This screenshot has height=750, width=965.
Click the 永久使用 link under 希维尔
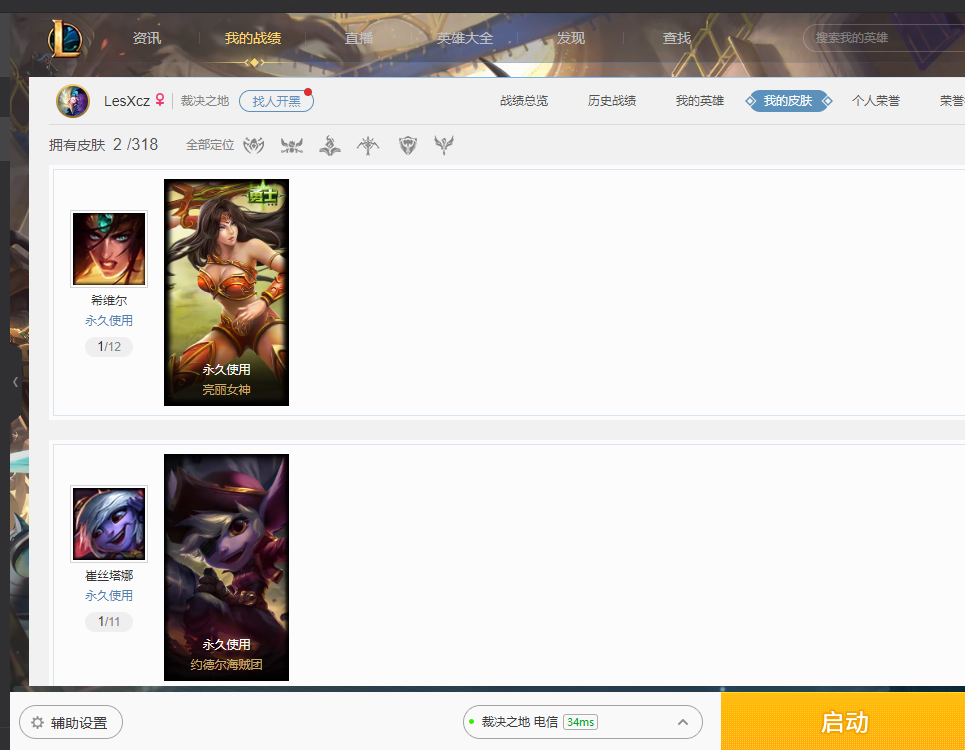click(109, 321)
